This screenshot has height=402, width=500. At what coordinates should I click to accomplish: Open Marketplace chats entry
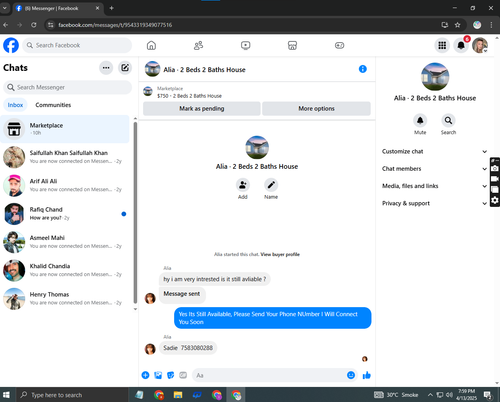click(x=65, y=129)
